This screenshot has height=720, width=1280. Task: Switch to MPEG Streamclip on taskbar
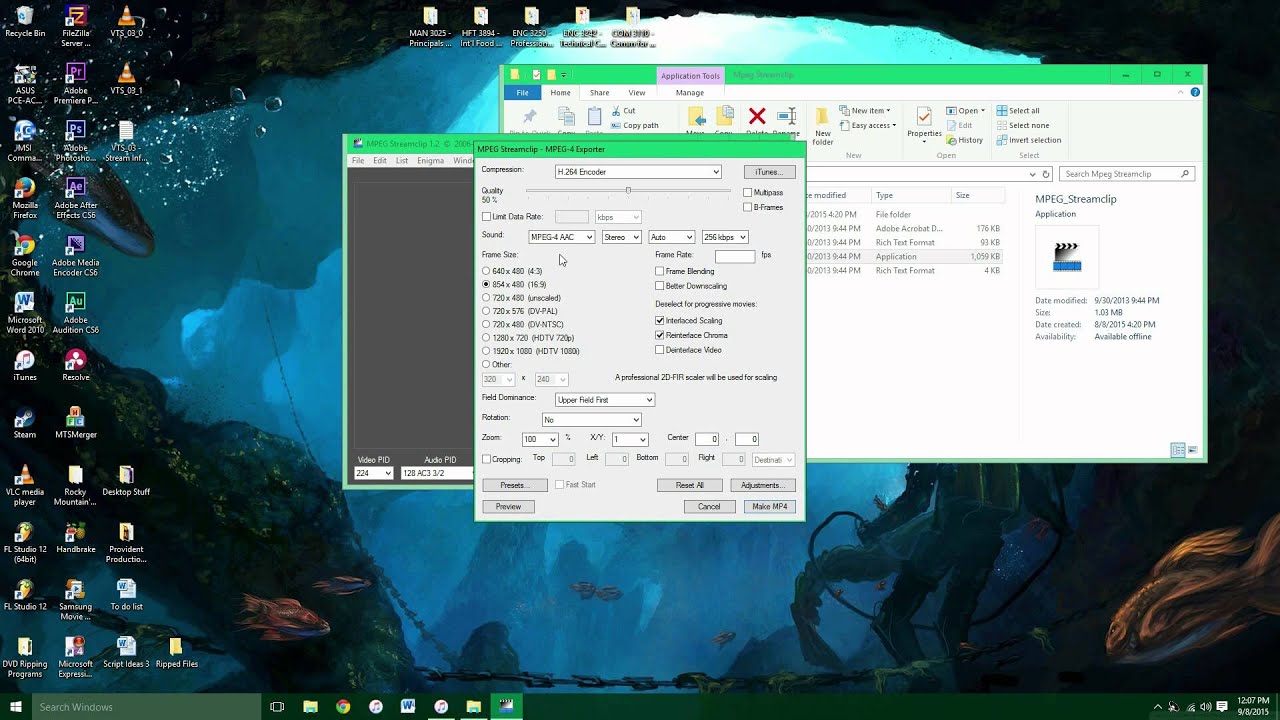tap(507, 707)
